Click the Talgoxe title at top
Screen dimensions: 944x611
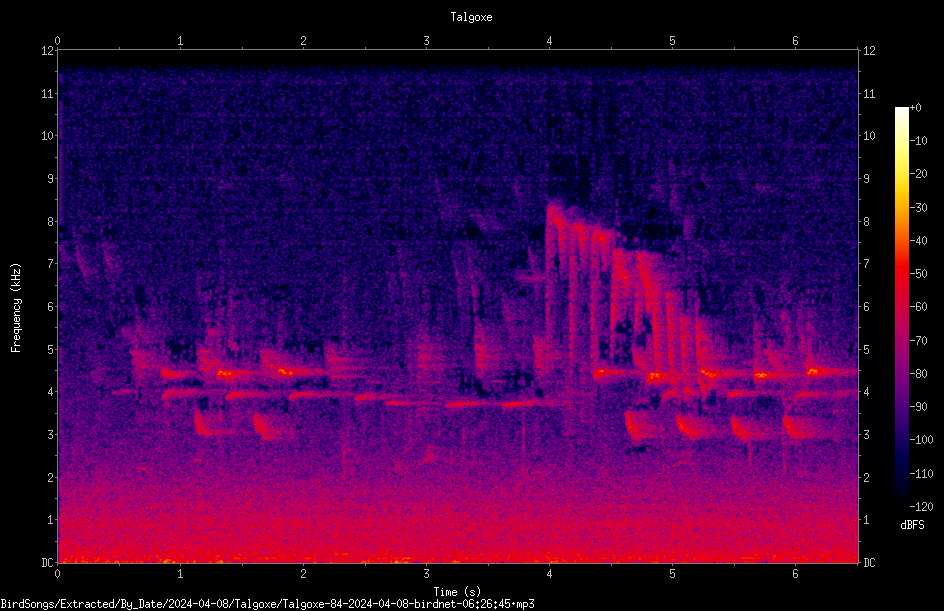click(471, 17)
